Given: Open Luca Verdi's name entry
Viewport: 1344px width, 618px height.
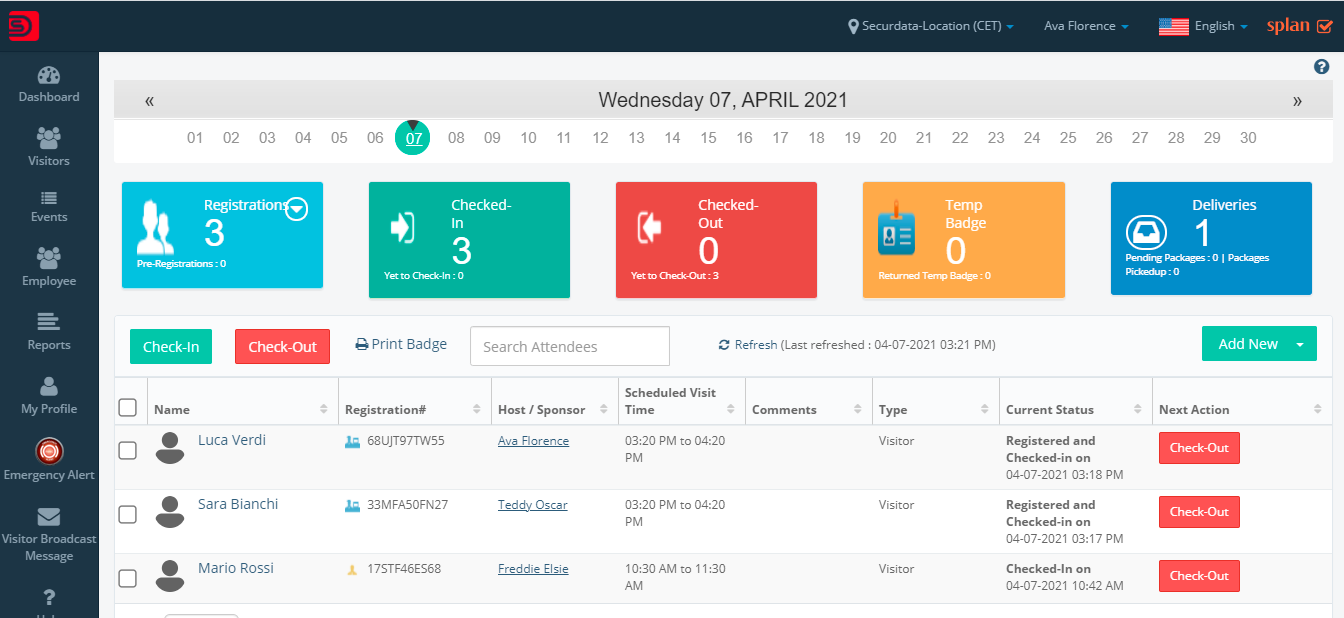Looking at the screenshot, I should (x=232, y=440).
